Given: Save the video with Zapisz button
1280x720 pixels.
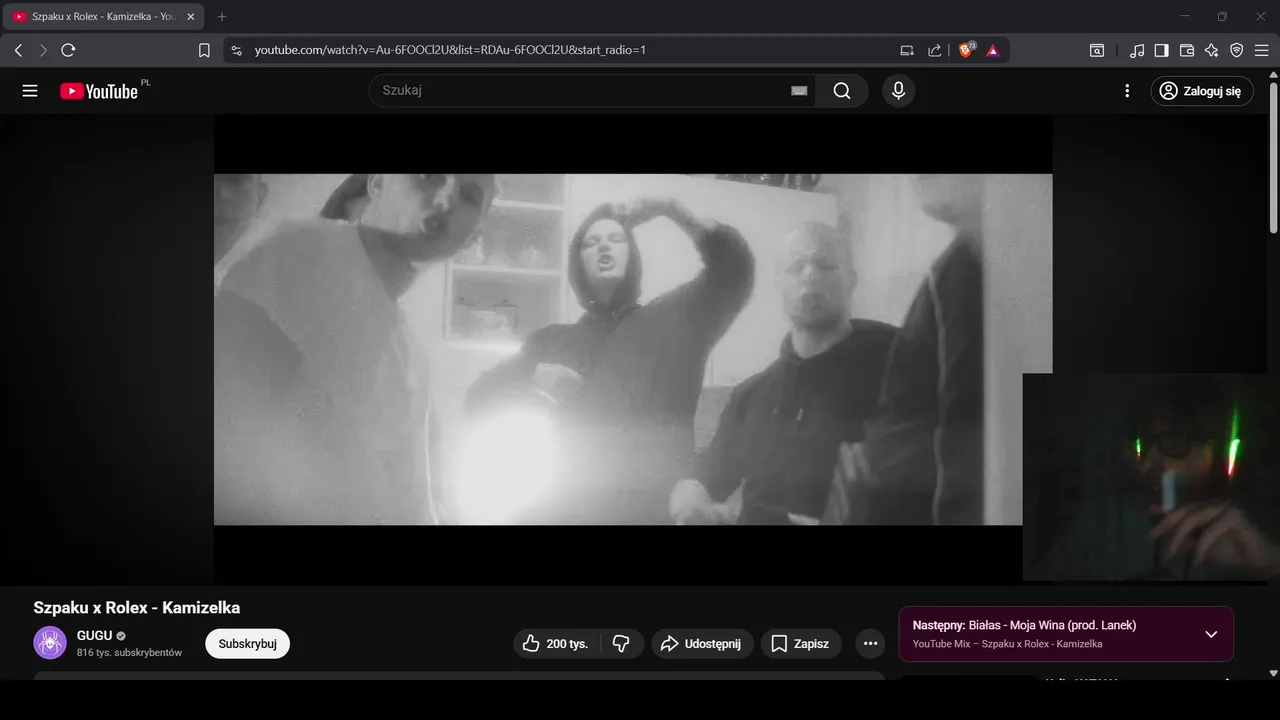Looking at the screenshot, I should click(801, 644).
